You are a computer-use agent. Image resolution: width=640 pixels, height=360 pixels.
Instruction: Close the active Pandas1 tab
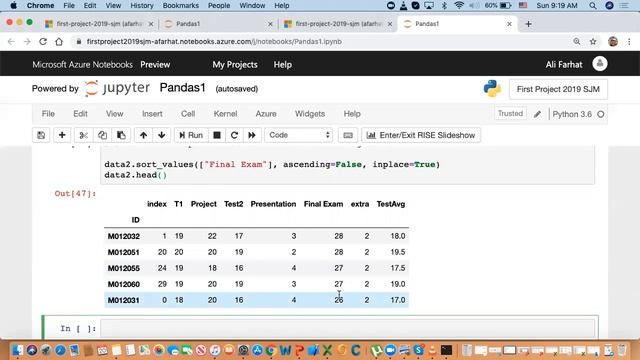pos(509,24)
